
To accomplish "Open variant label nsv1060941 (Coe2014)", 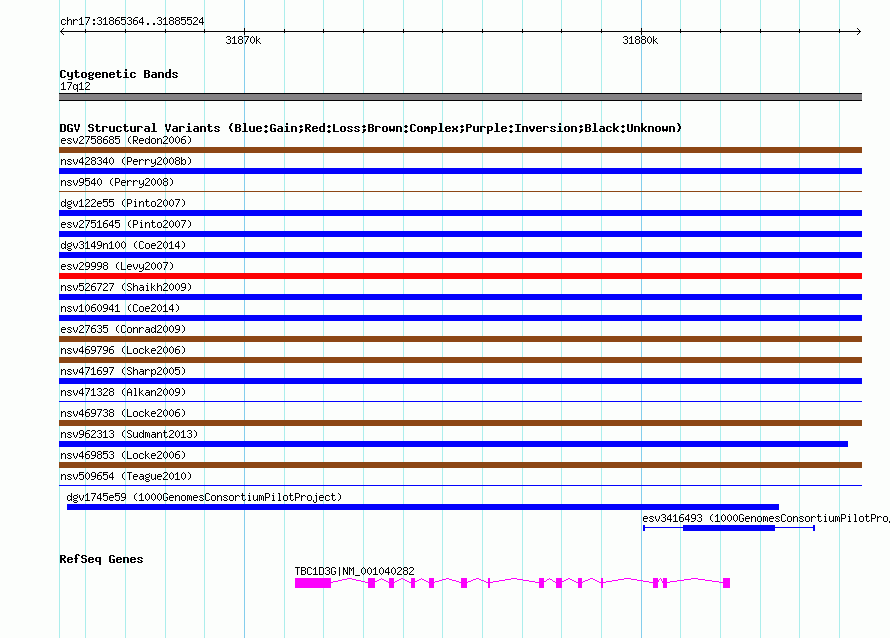I will 120,308.
